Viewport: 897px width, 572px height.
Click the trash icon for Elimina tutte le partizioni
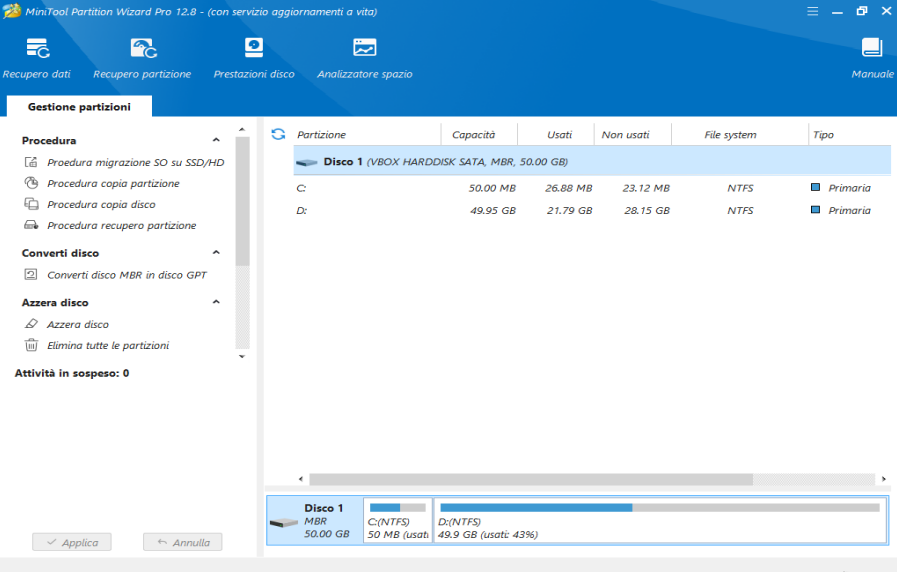pos(31,345)
